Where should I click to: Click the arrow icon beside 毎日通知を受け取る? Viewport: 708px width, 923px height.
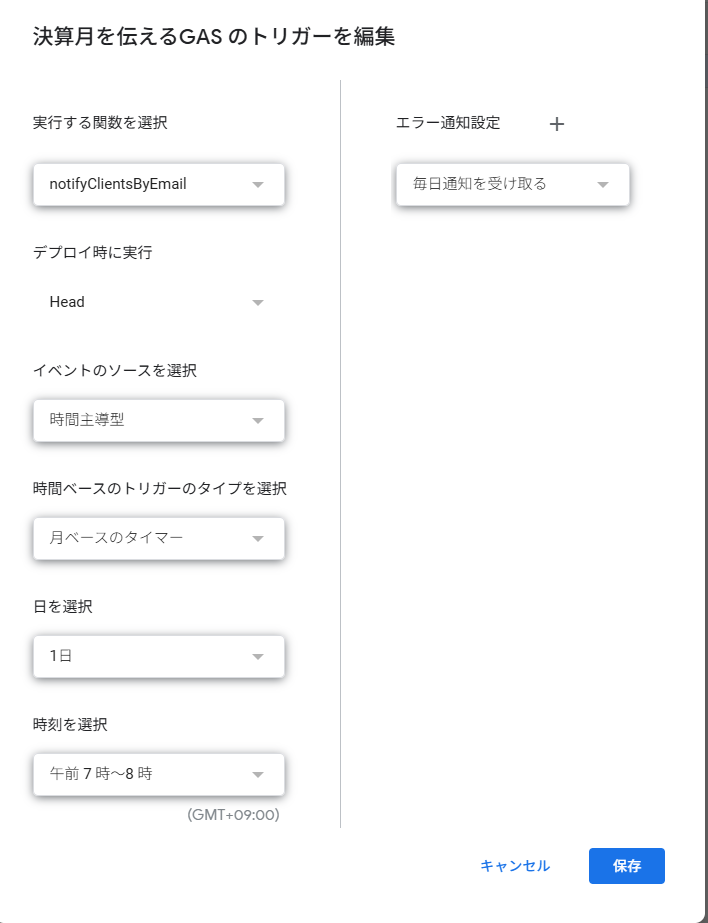pos(603,185)
